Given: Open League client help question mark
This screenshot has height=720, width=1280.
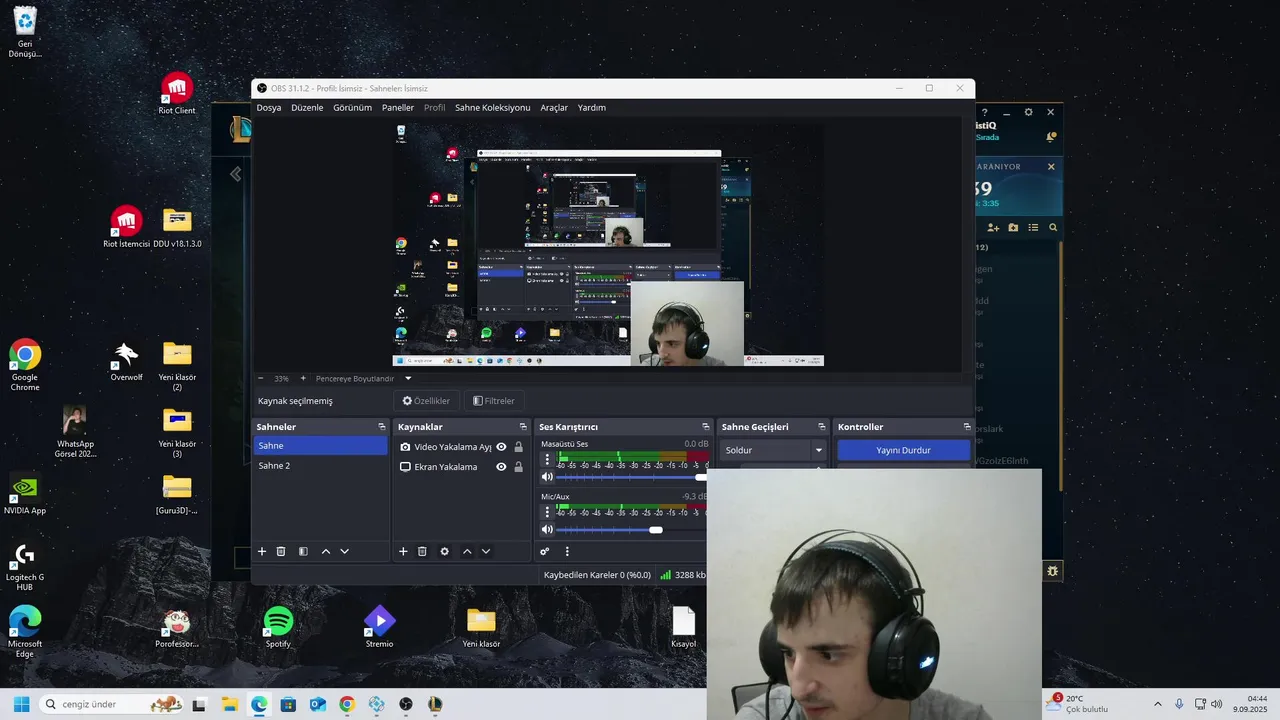Looking at the screenshot, I should pyautogui.click(x=984, y=112).
